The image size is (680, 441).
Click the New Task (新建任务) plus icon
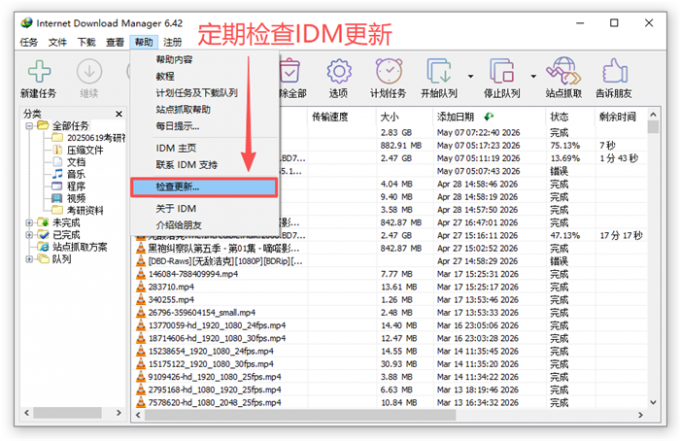[39, 72]
